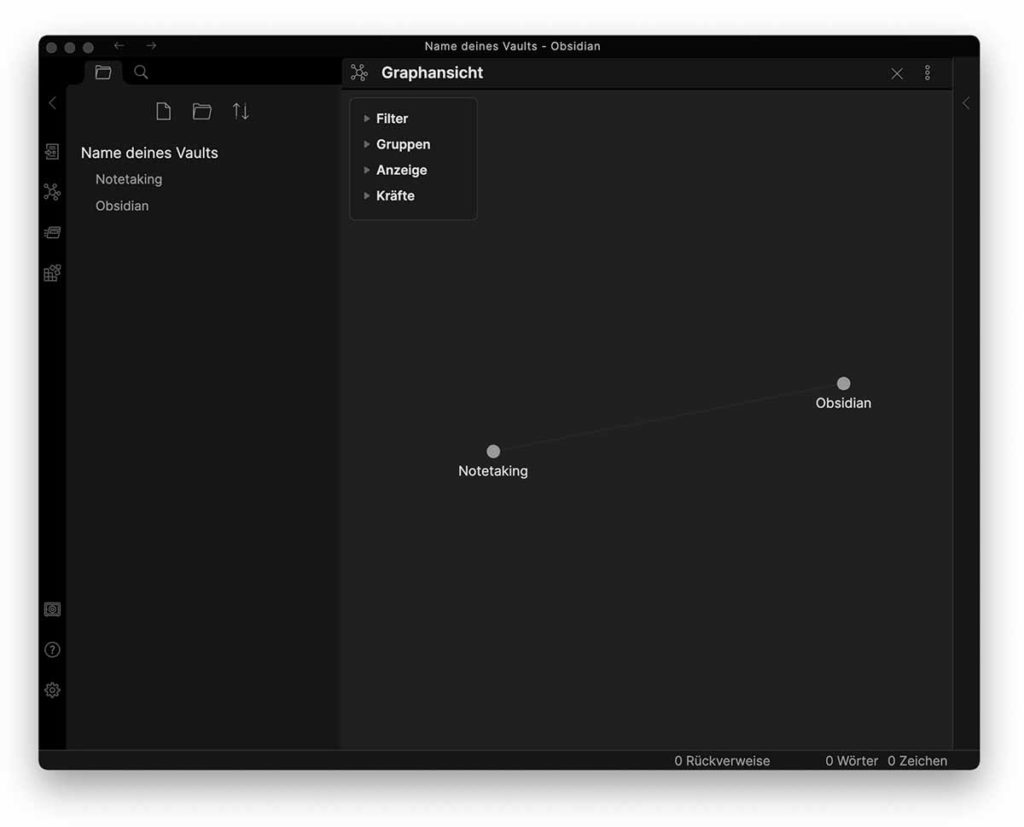Open the Obsidian note in file list
Image resolution: width=1024 pixels, height=827 pixels.
point(122,206)
